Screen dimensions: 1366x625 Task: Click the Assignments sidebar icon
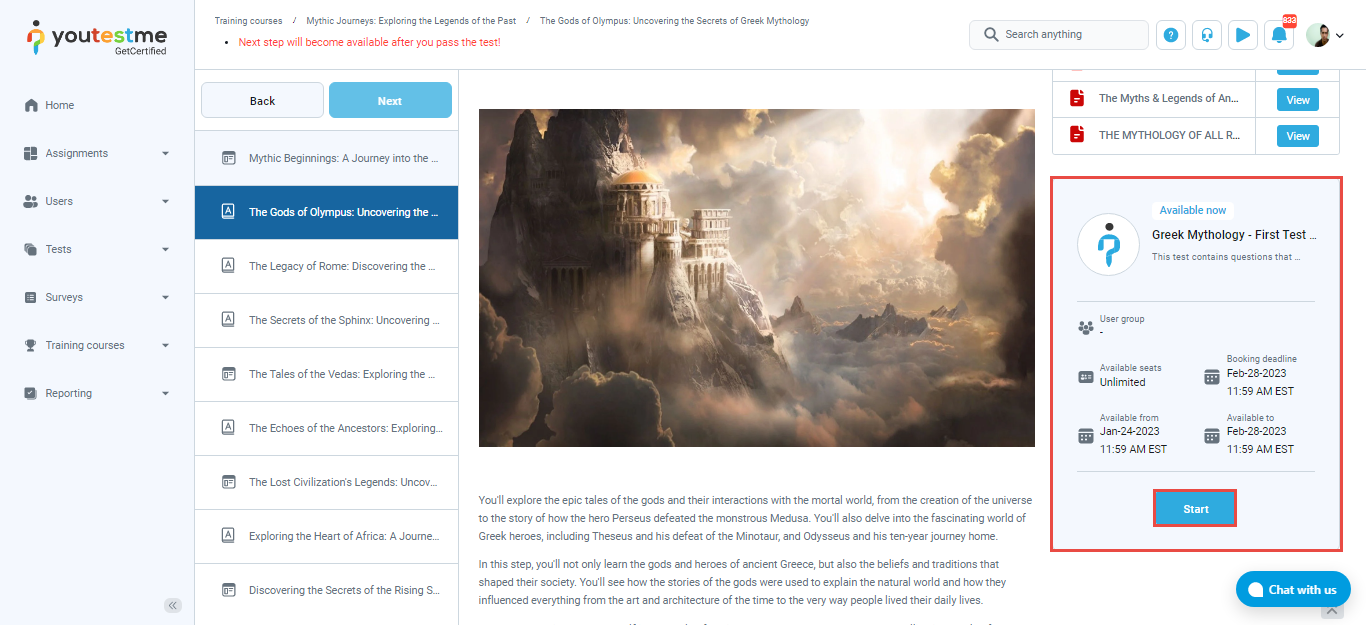pos(31,153)
